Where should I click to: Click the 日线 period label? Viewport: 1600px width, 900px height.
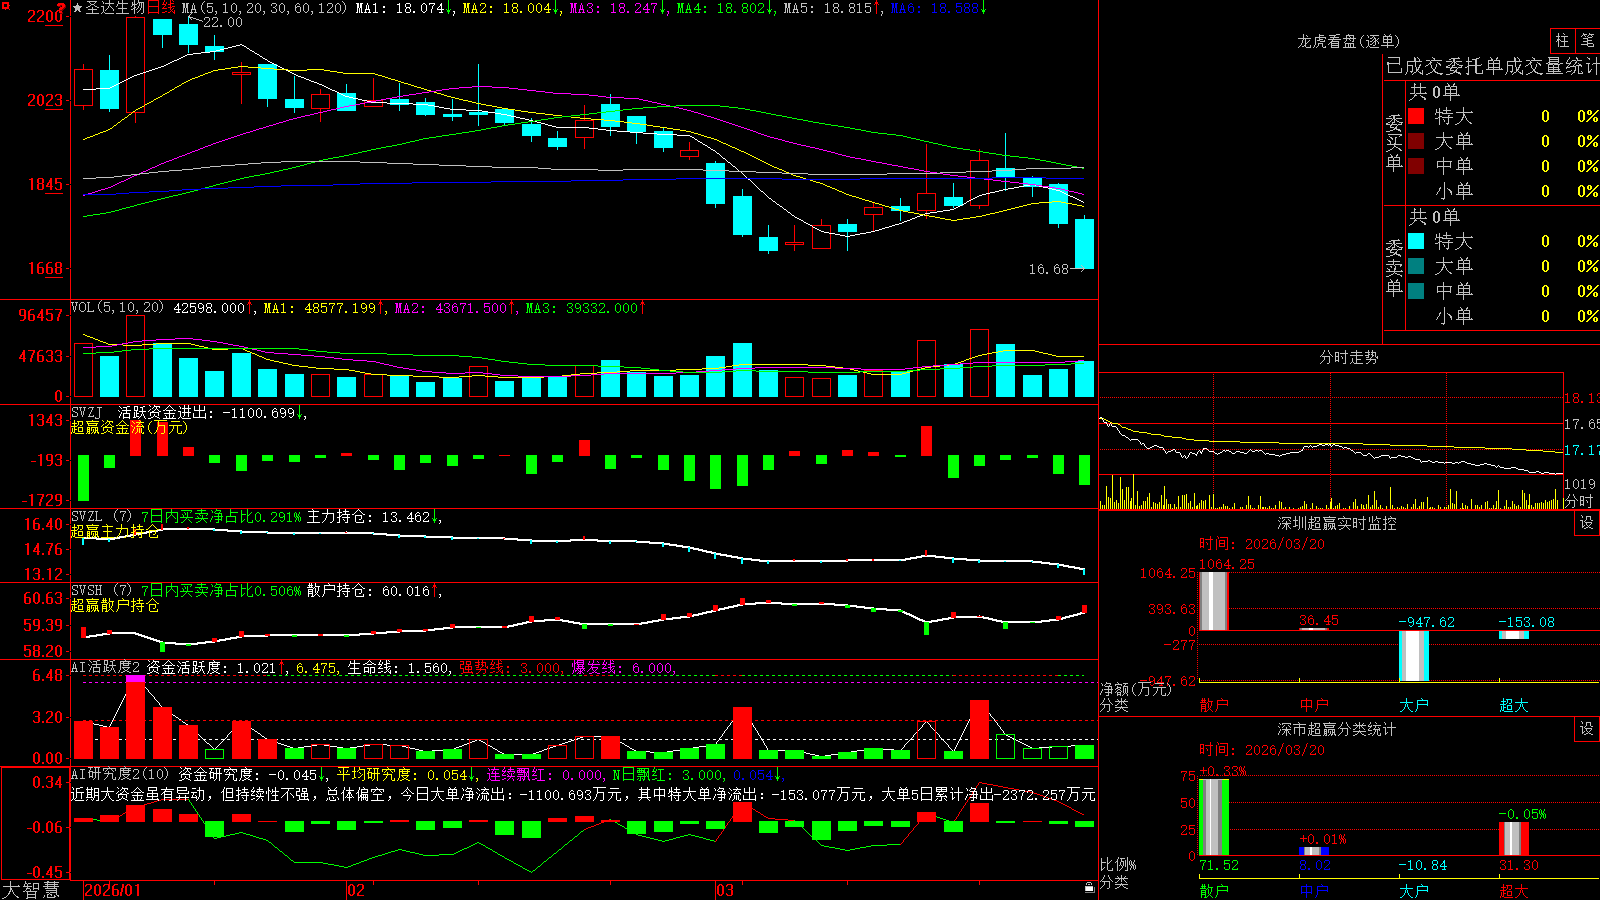tap(161, 8)
